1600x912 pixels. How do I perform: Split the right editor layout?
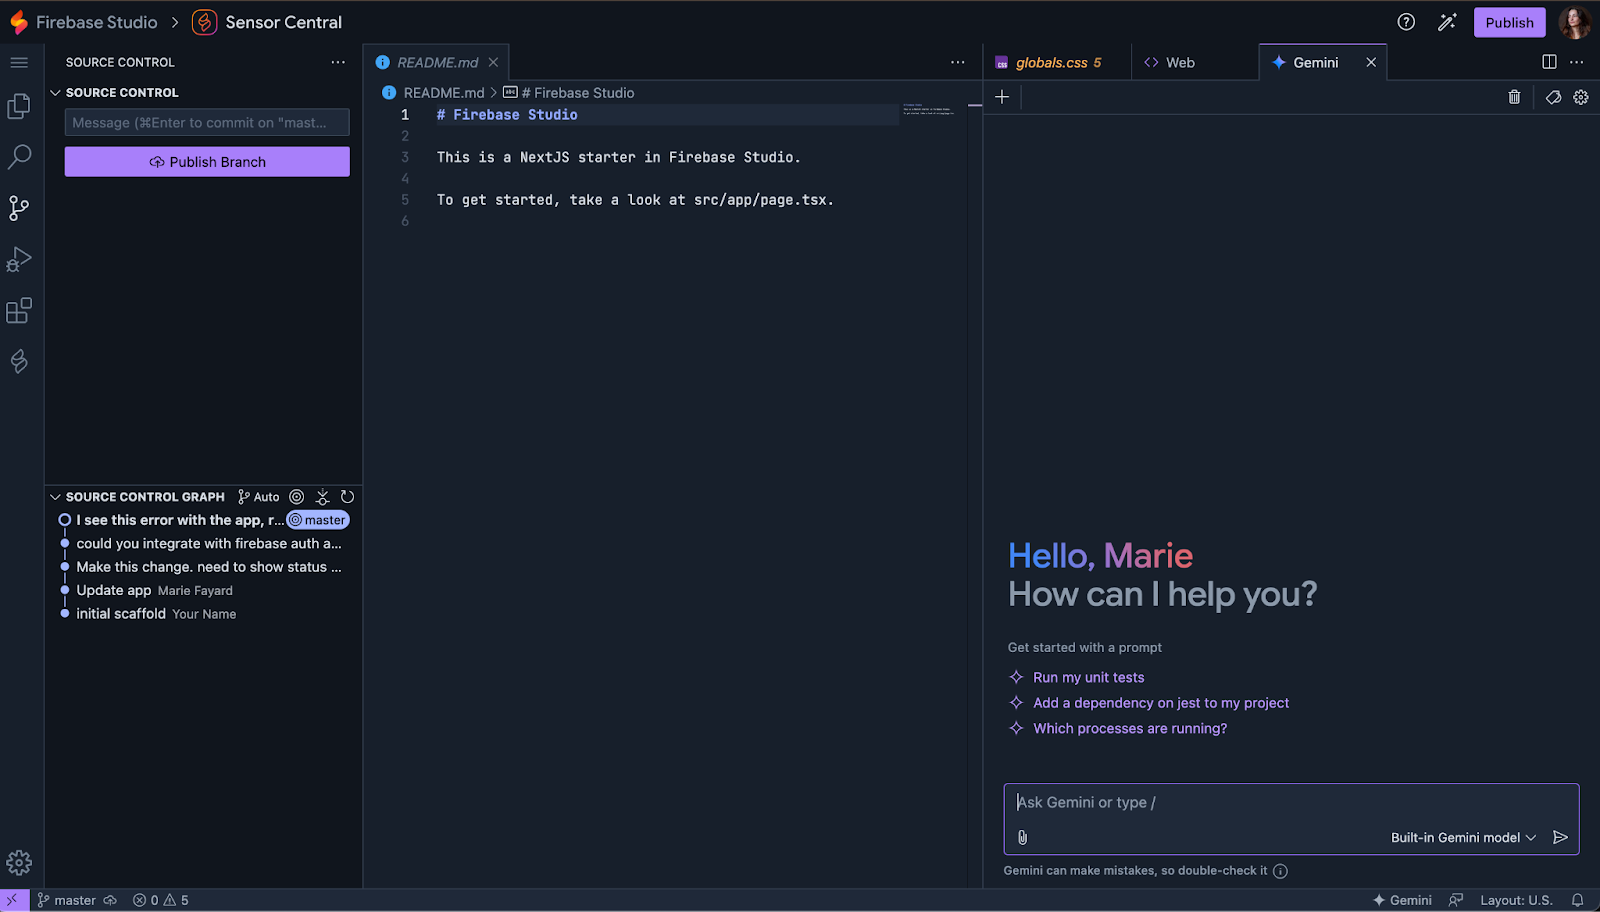click(1549, 62)
